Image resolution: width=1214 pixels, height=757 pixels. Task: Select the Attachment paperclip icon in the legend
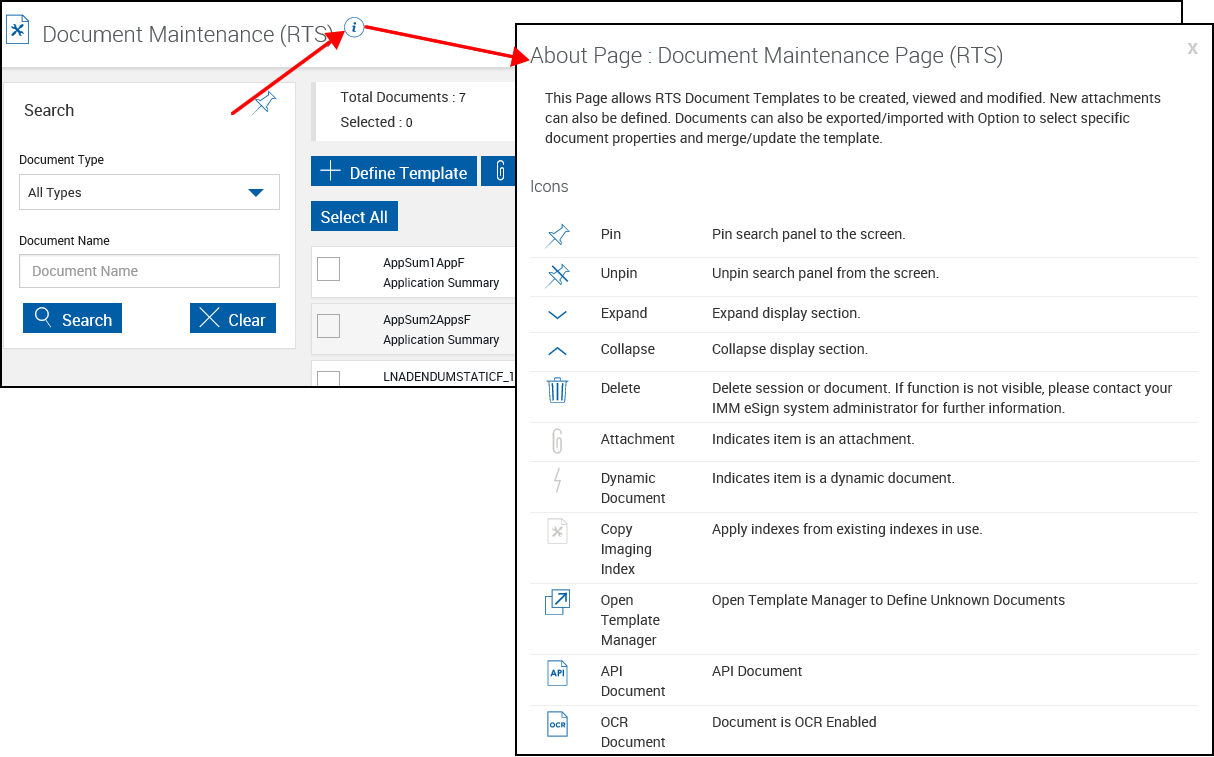(x=557, y=441)
